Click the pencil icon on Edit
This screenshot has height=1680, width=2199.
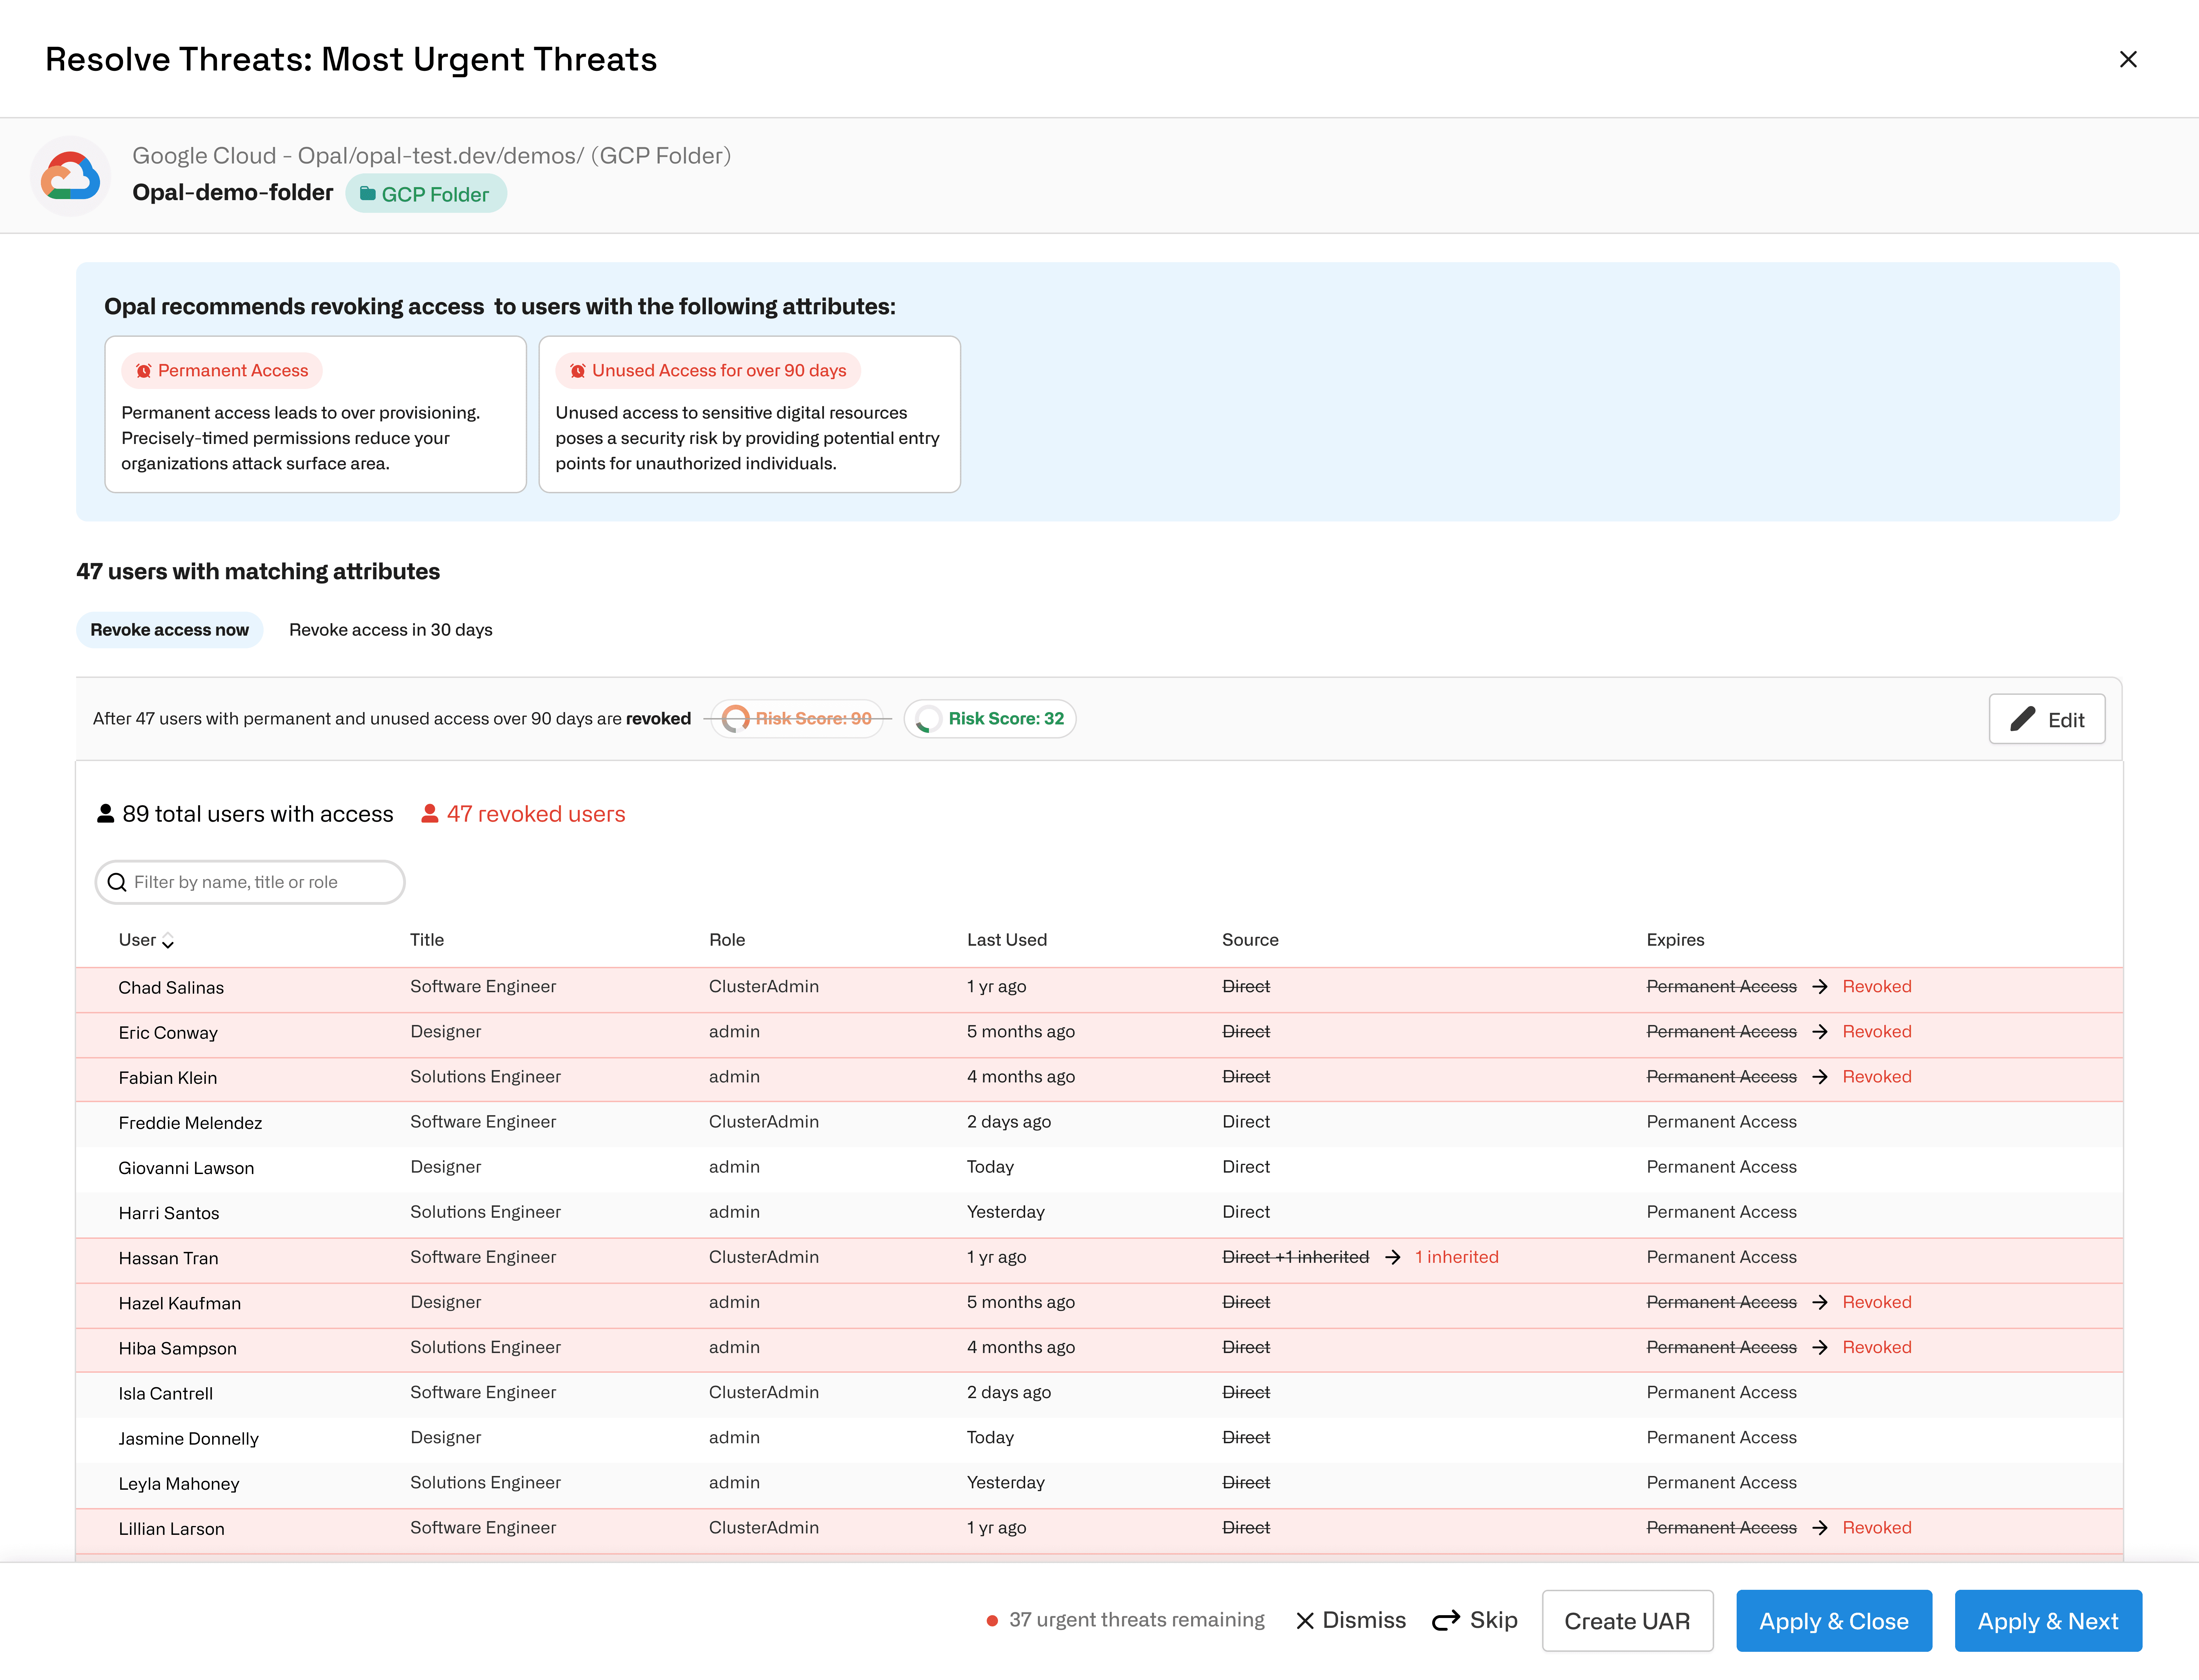2022,719
